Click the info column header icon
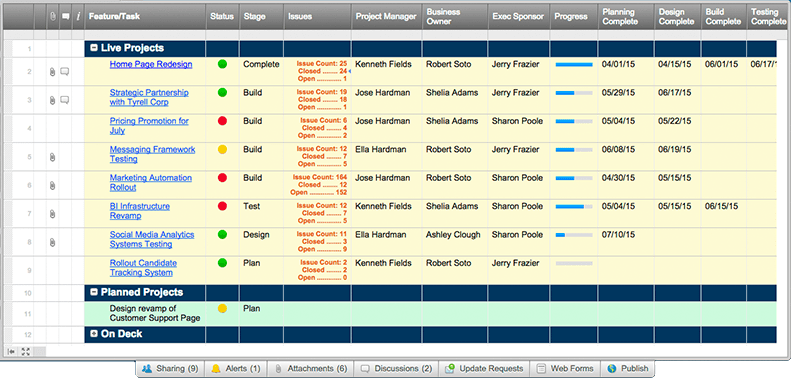Image resolution: width=791 pixels, height=378 pixels. coord(78,17)
